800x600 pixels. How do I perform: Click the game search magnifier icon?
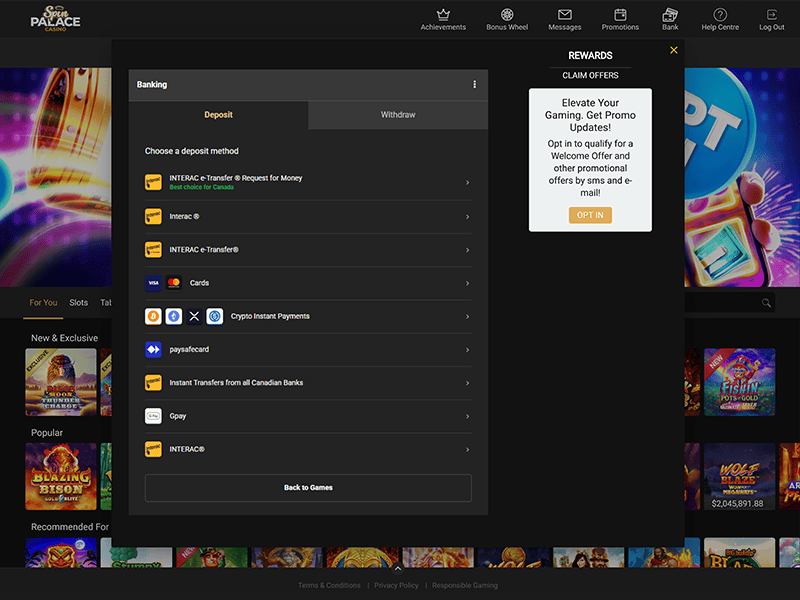(x=766, y=303)
